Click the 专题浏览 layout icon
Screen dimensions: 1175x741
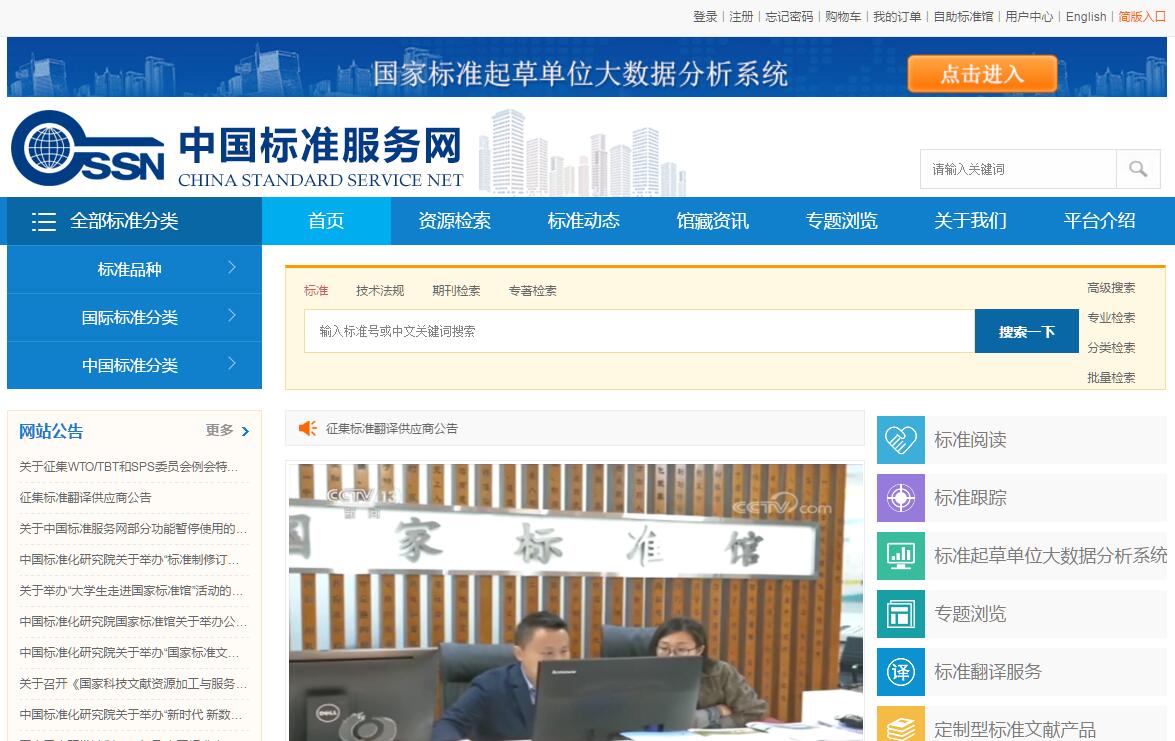(x=901, y=614)
